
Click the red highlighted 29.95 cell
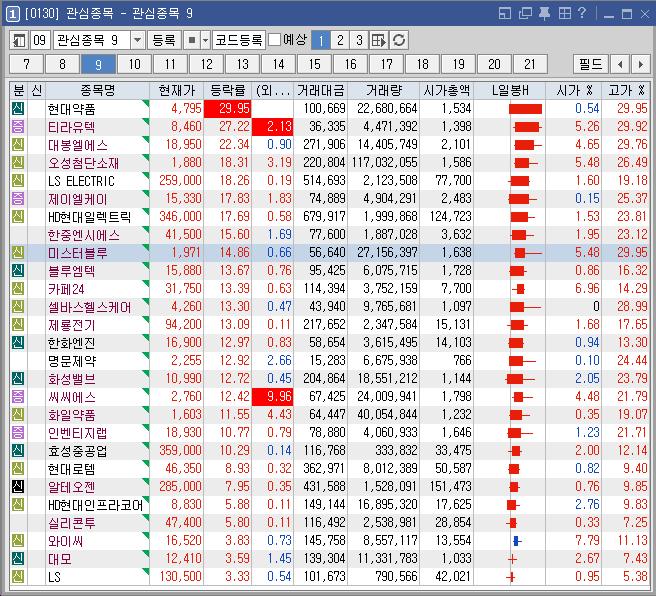coord(228,109)
